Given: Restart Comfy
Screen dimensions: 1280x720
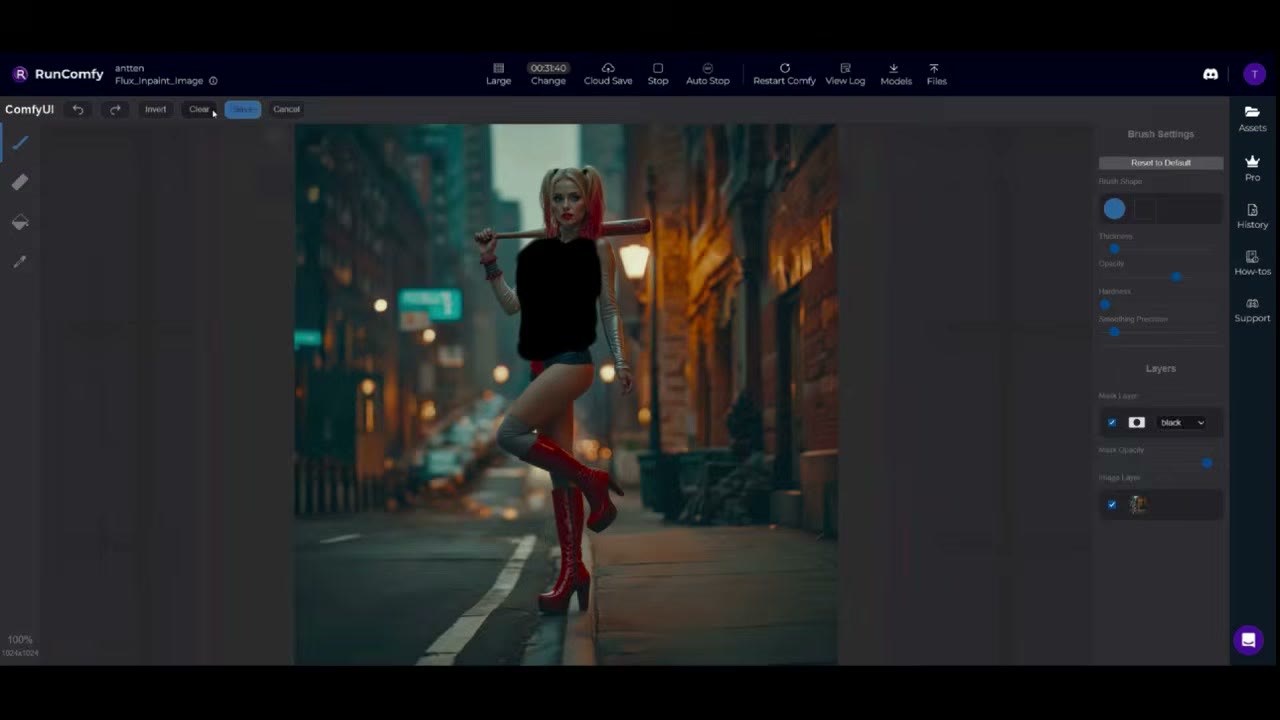Looking at the screenshot, I should click(x=784, y=74).
